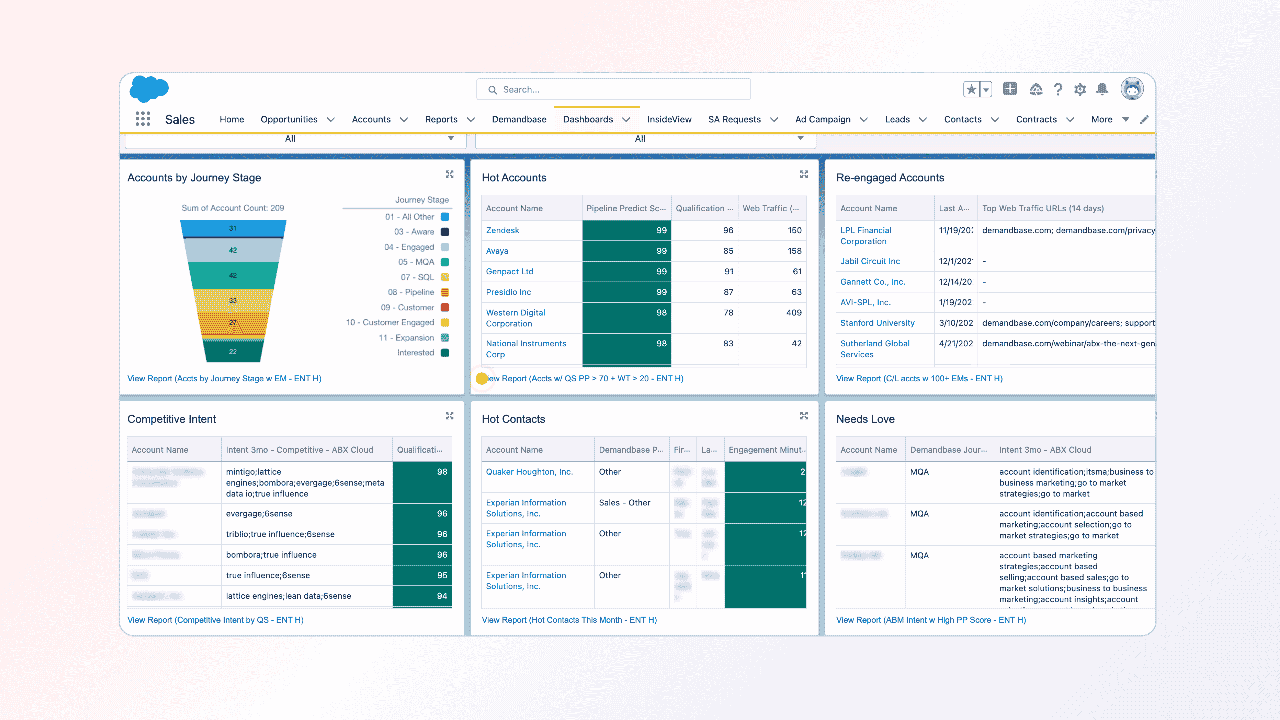Expand the Opportunities tab dropdown chevron

point(330,120)
